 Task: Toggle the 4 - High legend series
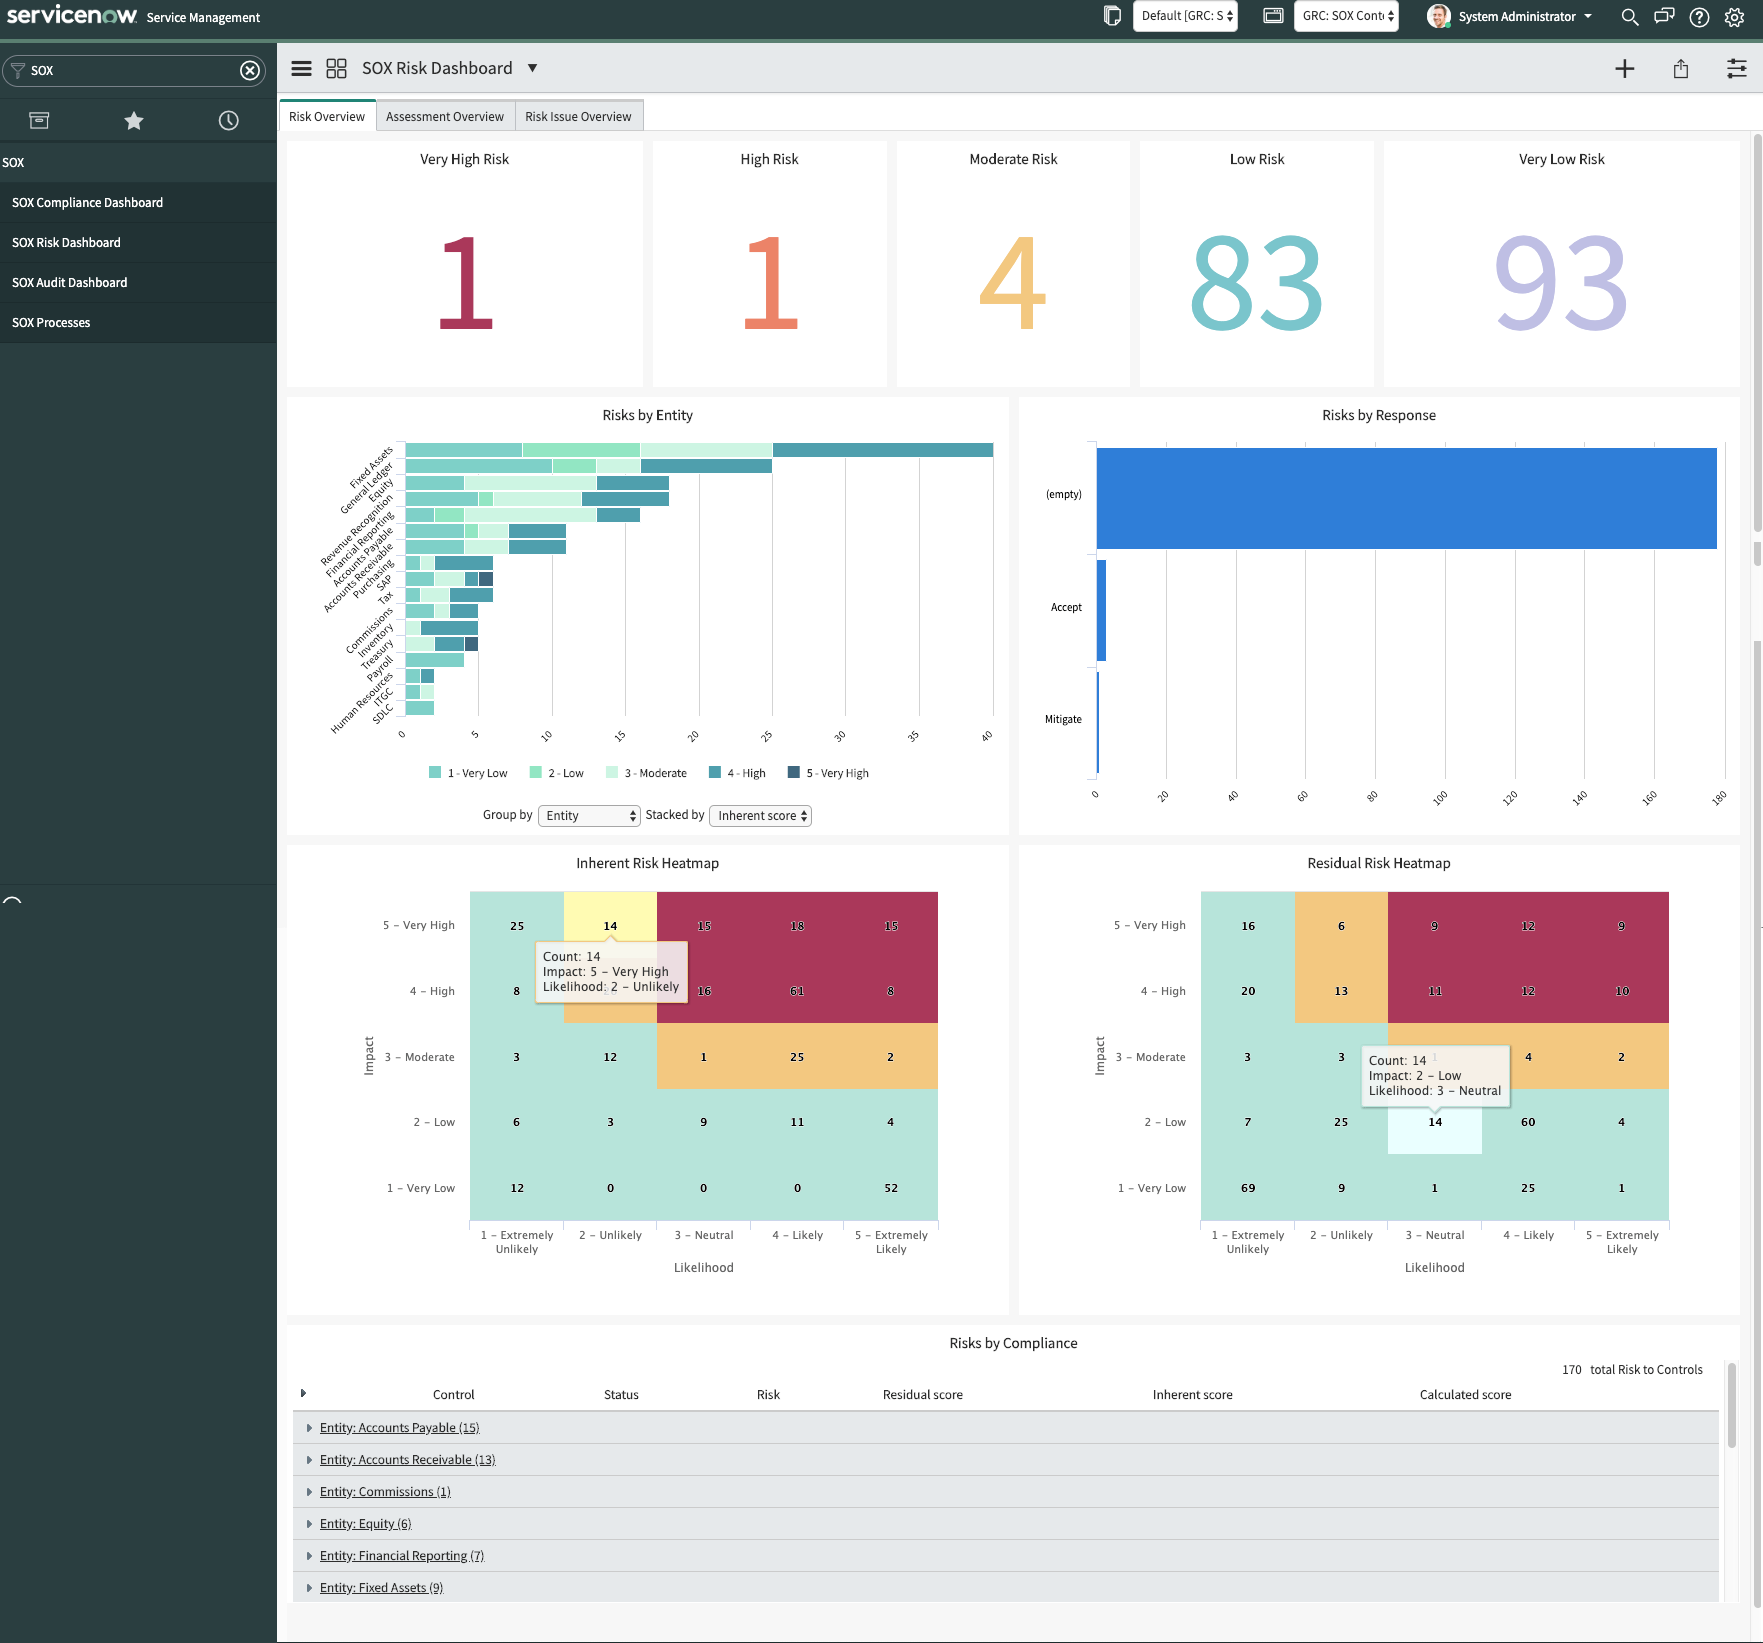click(737, 773)
